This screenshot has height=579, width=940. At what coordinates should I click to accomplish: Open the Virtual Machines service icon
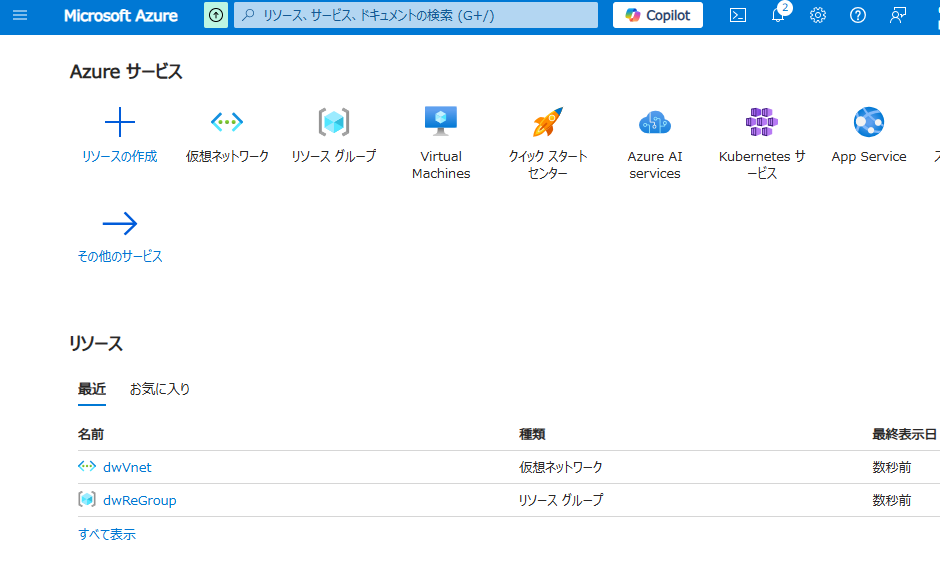coord(441,121)
